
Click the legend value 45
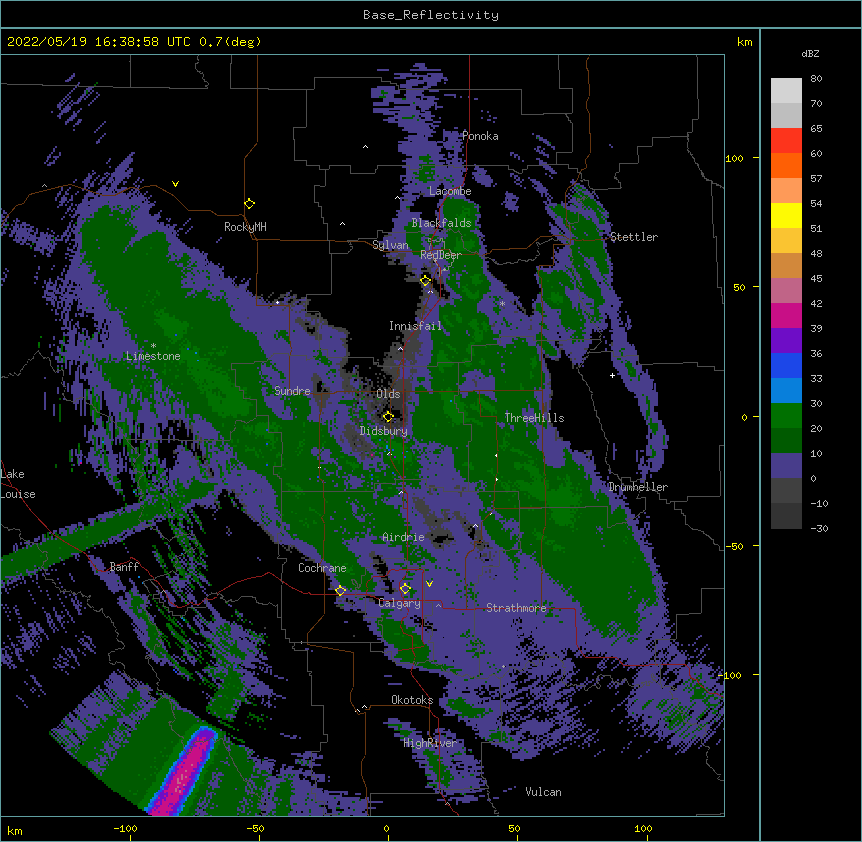(816, 278)
